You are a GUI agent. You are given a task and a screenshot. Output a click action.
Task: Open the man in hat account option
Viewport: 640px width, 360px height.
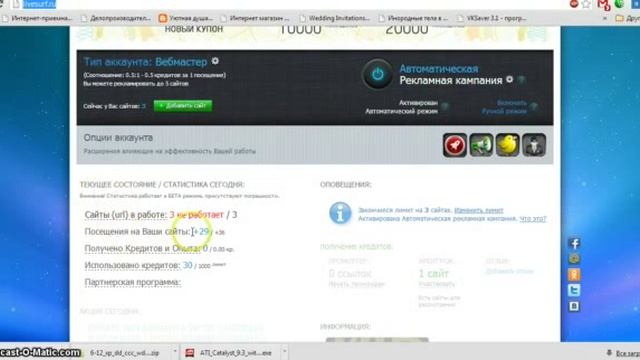point(534,145)
